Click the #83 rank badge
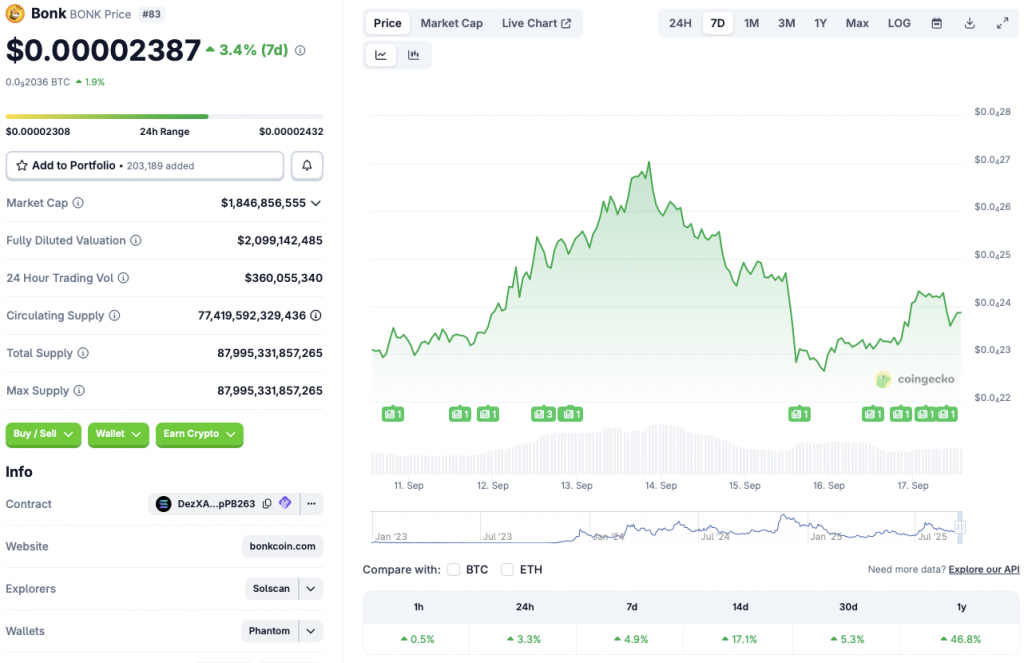1024x663 pixels. pos(152,14)
